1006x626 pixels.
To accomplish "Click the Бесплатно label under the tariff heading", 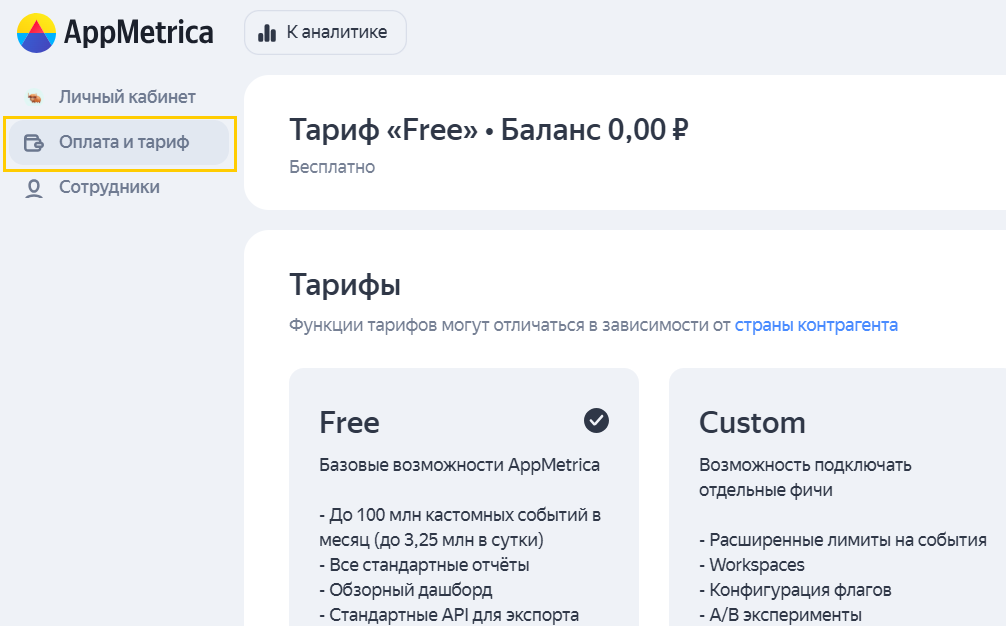I will 332,167.
